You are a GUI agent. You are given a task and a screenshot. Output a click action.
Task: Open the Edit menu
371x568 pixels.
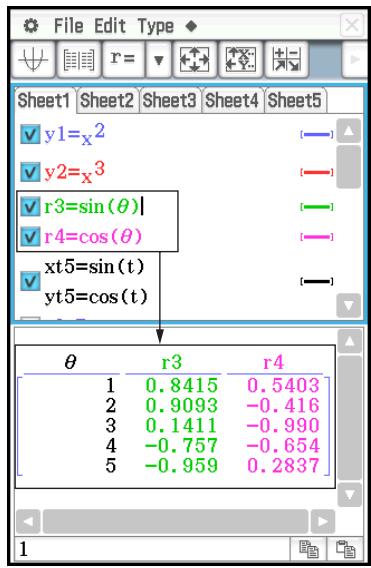110,26
